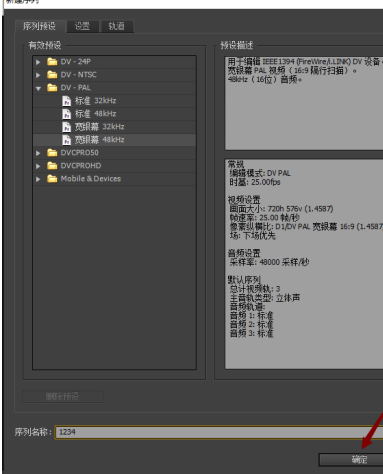Image resolution: width=383 pixels, height=474 pixels.
Task: Select the DV - NTSC label
Action: pos(79,75)
